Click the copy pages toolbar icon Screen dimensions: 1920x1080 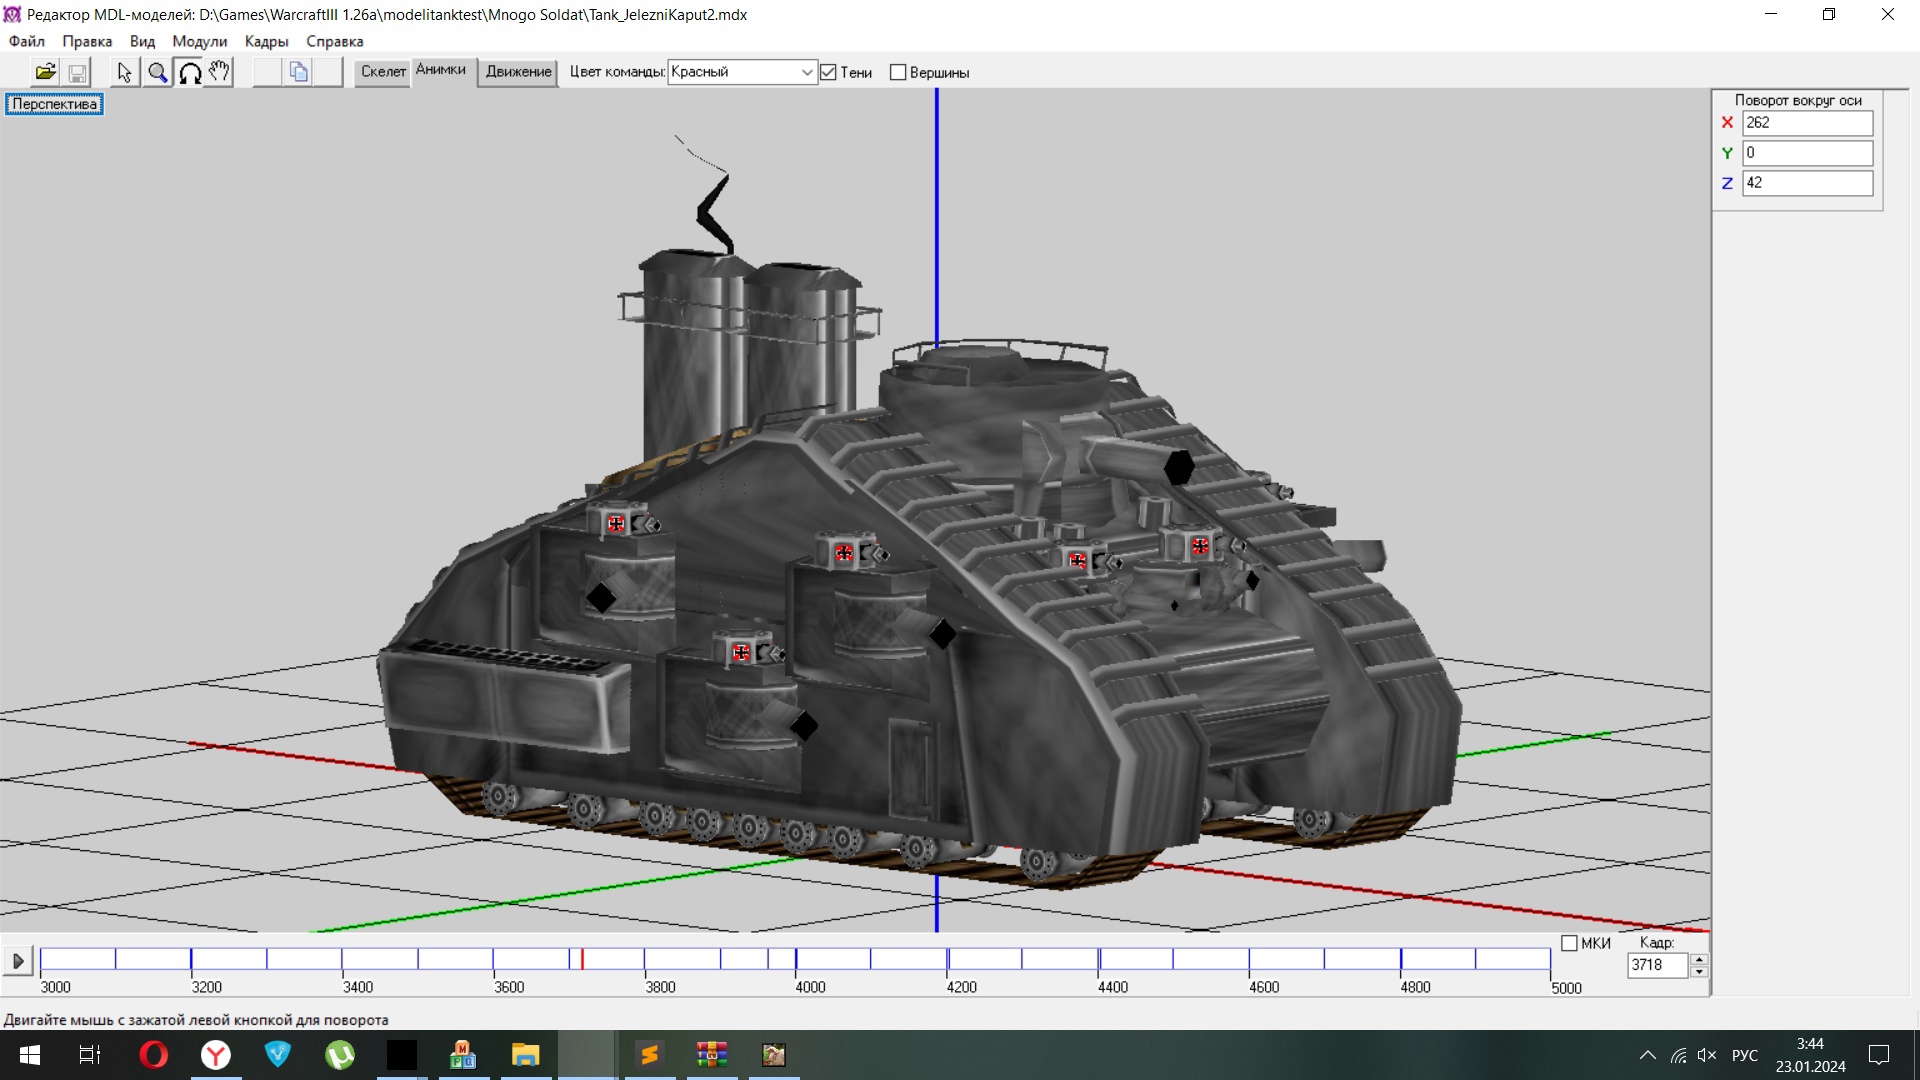click(x=298, y=72)
